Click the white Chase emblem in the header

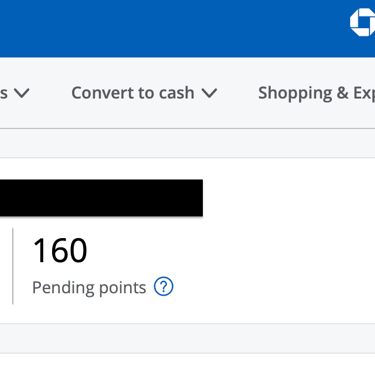click(x=363, y=22)
